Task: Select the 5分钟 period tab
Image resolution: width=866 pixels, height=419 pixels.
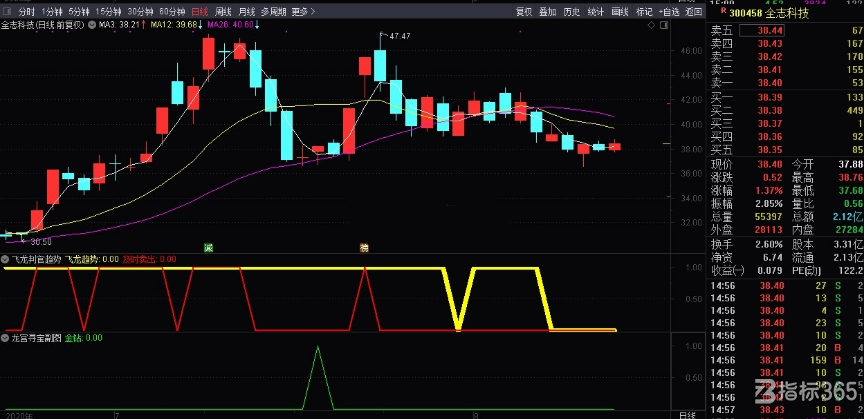Action: [x=78, y=12]
